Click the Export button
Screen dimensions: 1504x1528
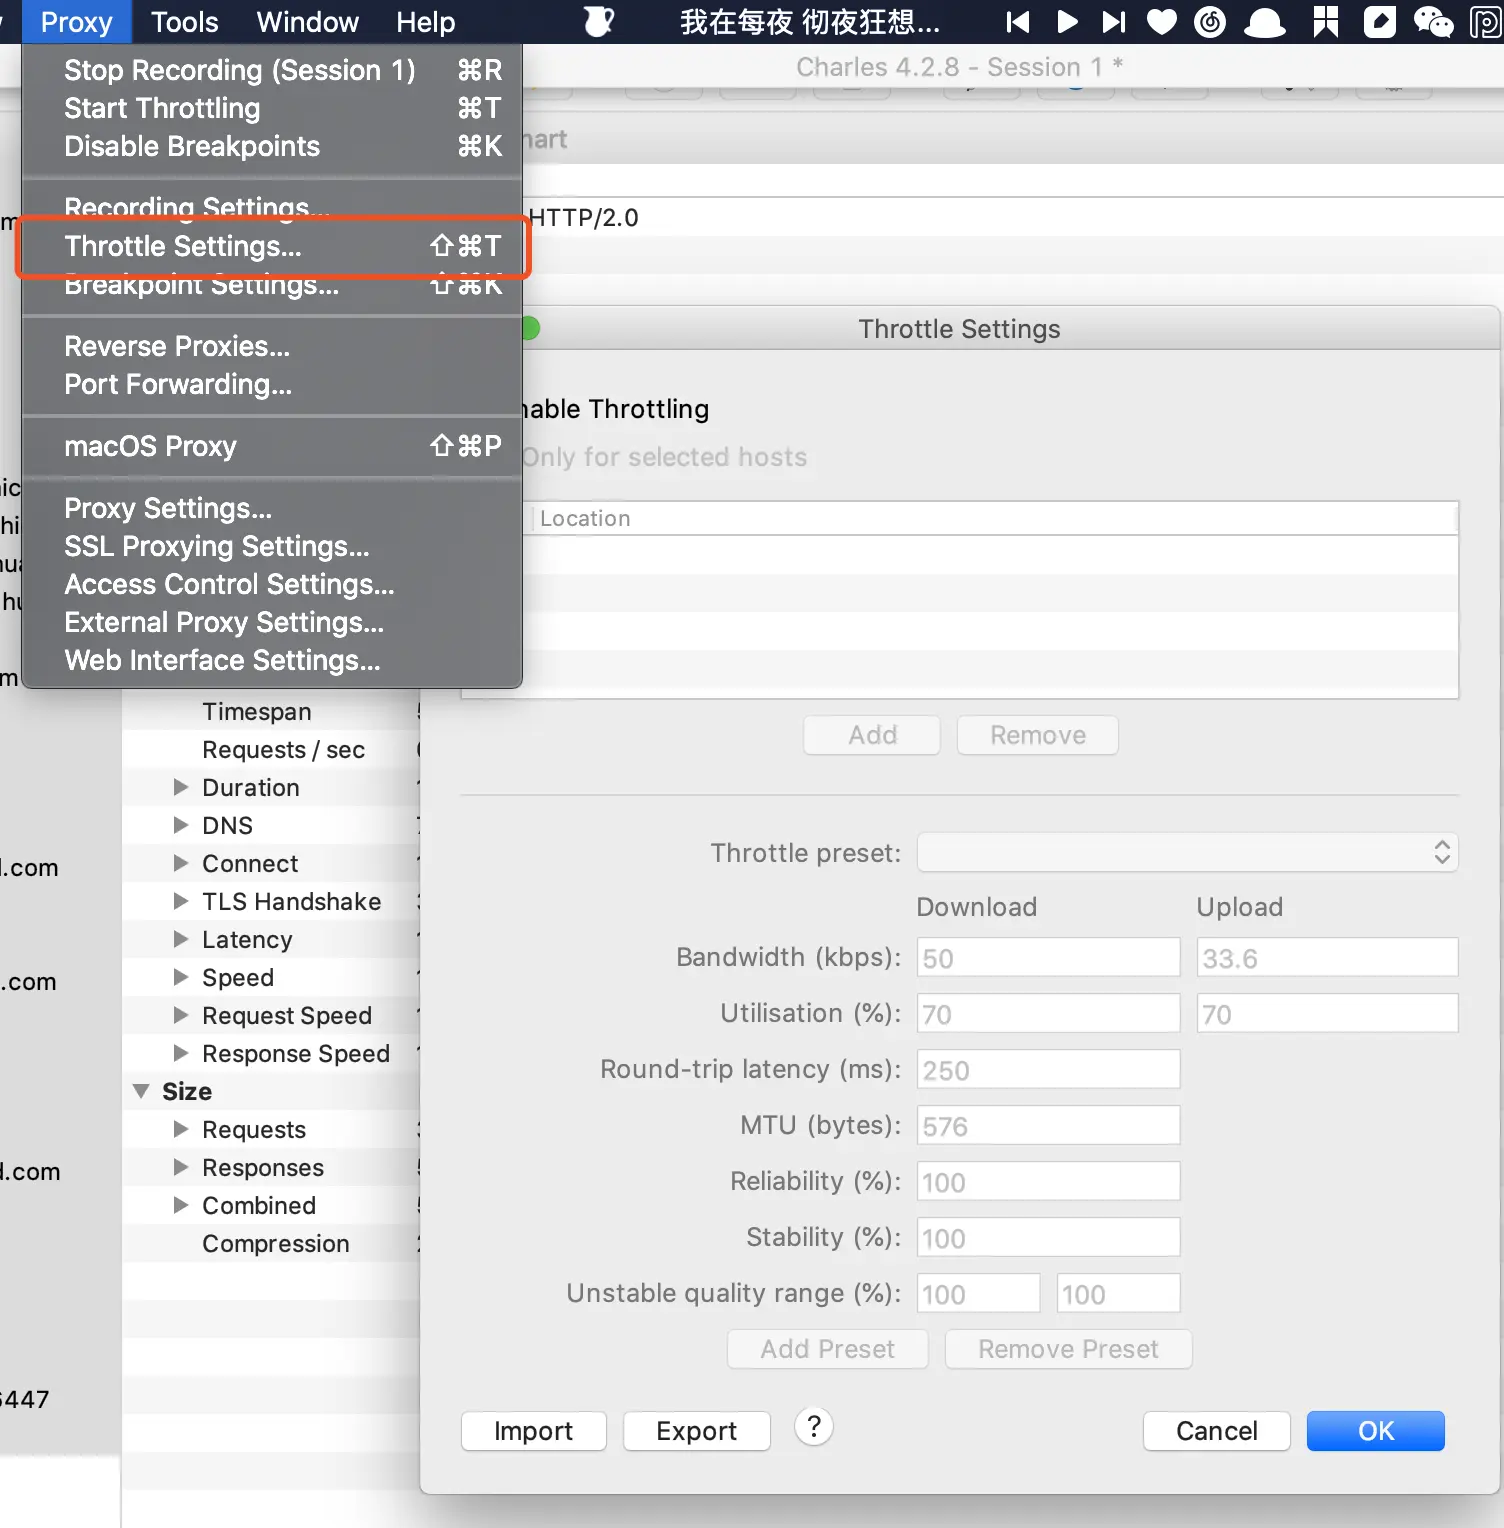tap(697, 1431)
